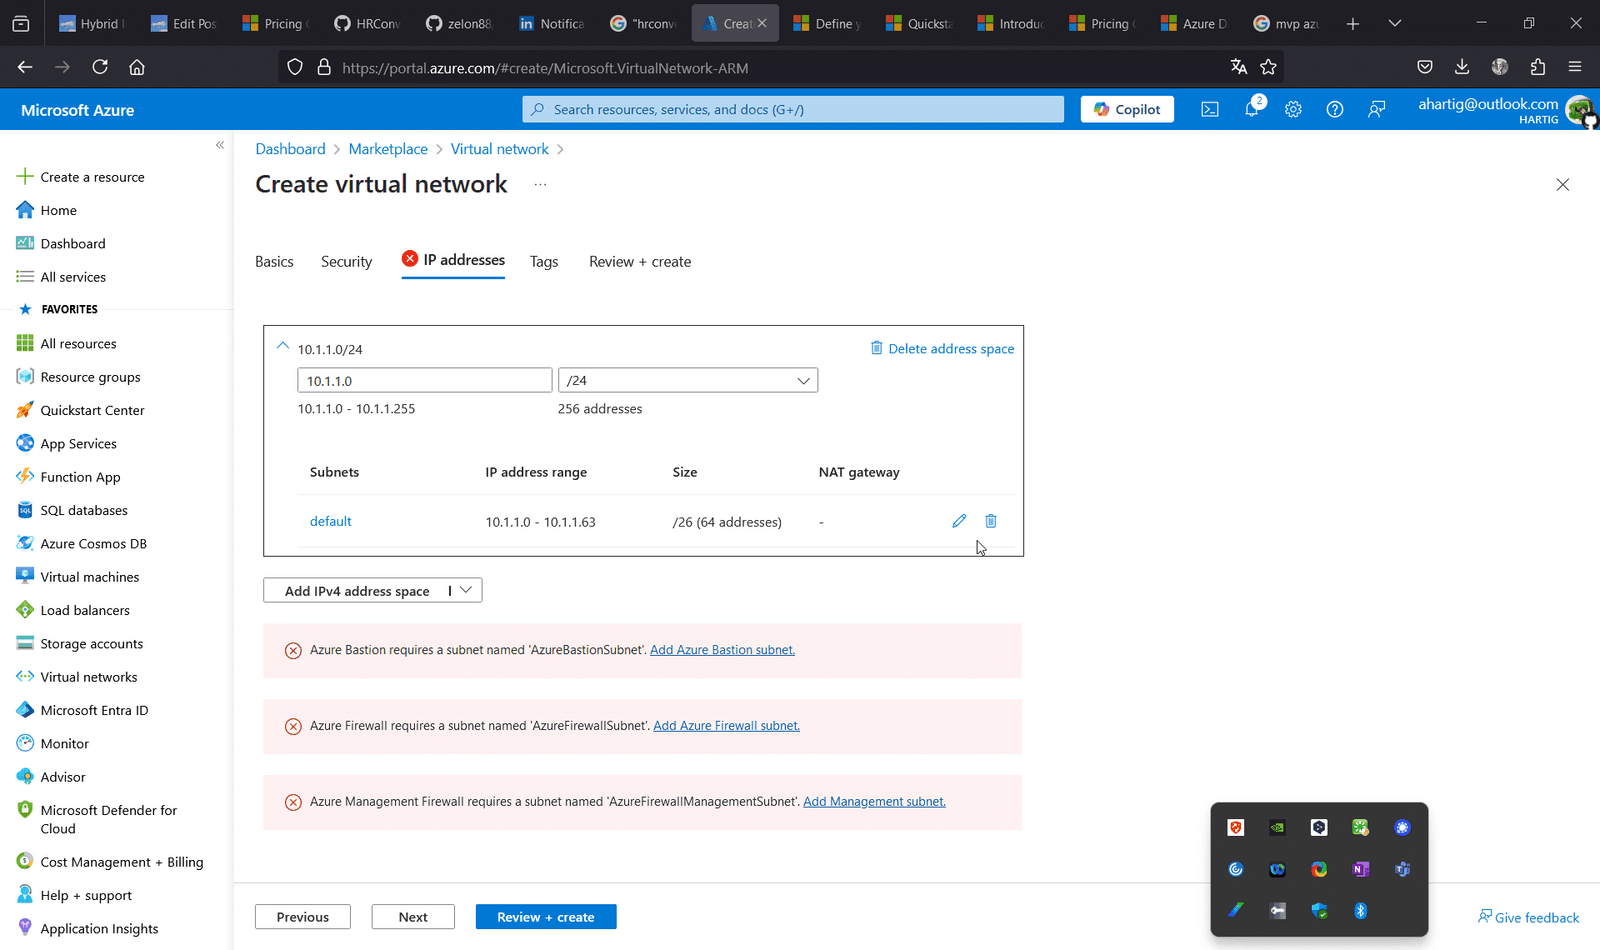Edit the default subnet with the pencil icon
The height and width of the screenshot is (950, 1600).
tap(958, 520)
